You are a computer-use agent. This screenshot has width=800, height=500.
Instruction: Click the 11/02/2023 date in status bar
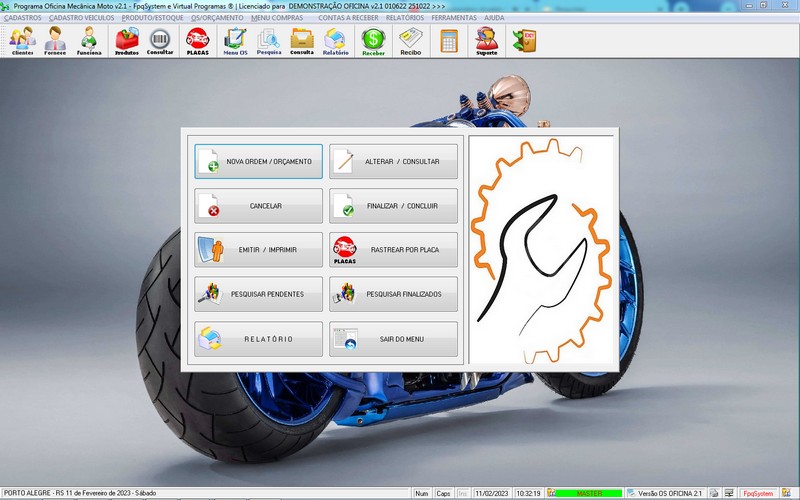click(x=492, y=493)
